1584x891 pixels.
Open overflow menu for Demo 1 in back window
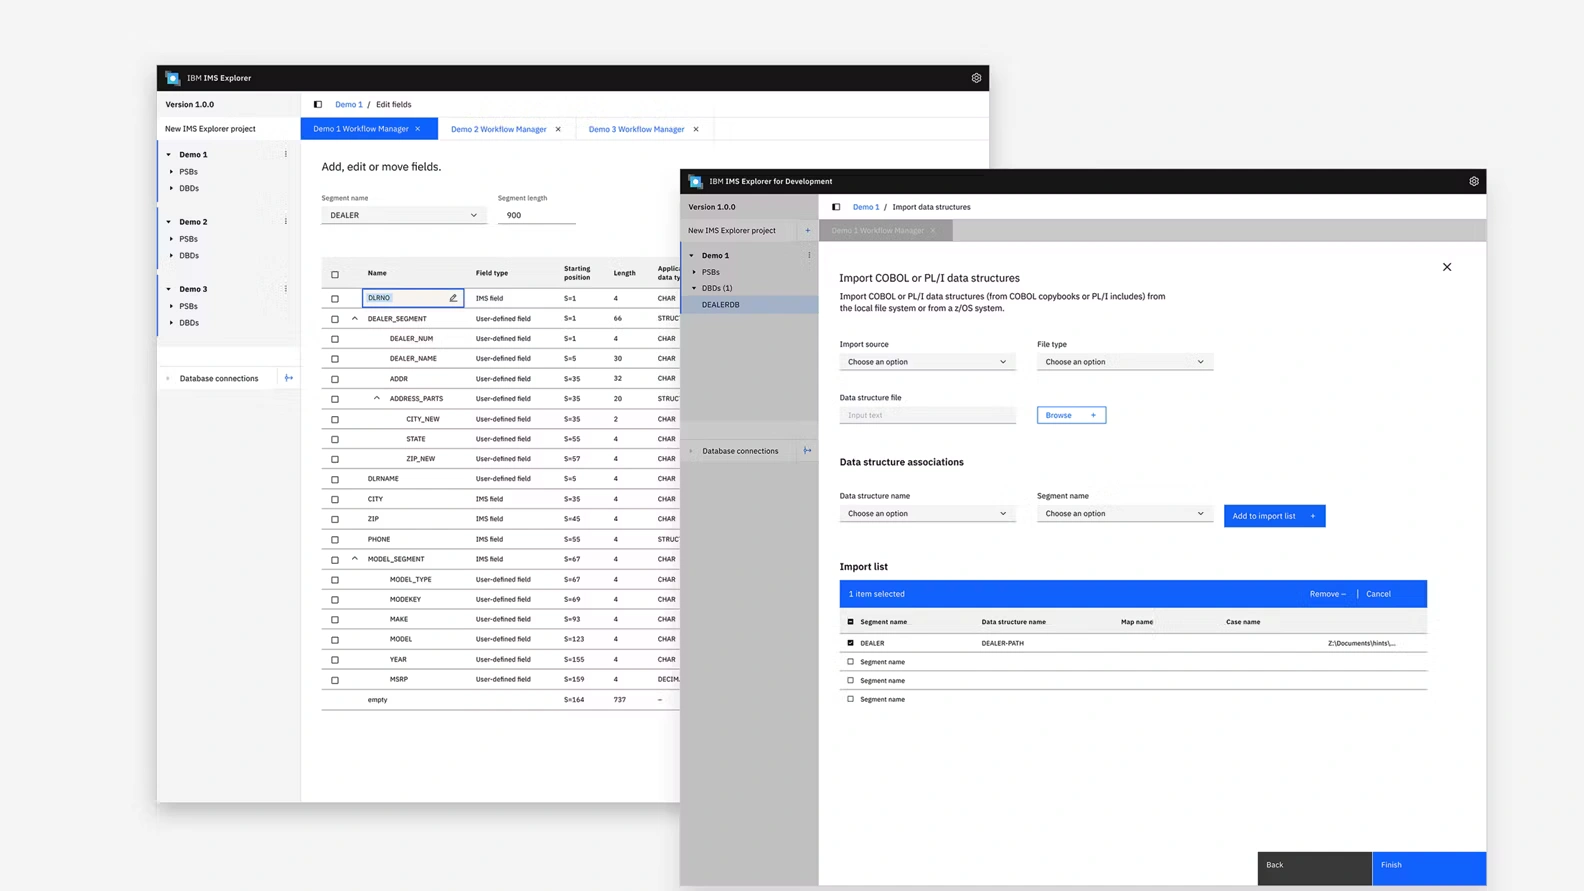pyautogui.click(x=286, y=154)
